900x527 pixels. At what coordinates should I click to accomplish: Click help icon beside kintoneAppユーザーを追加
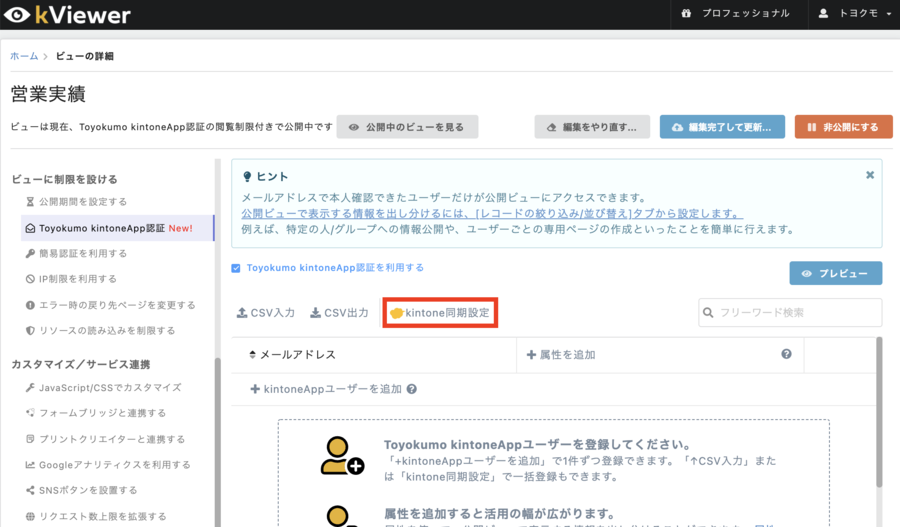click(x=412, y=389)
